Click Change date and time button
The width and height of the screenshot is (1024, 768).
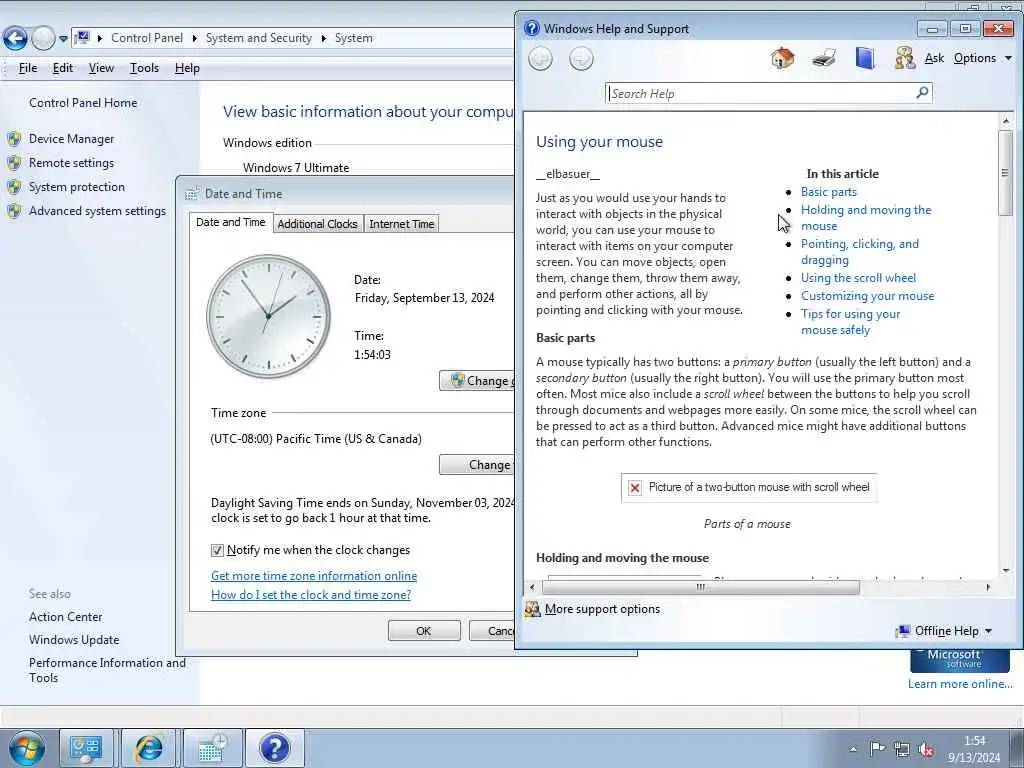click(x=477, y=381)
